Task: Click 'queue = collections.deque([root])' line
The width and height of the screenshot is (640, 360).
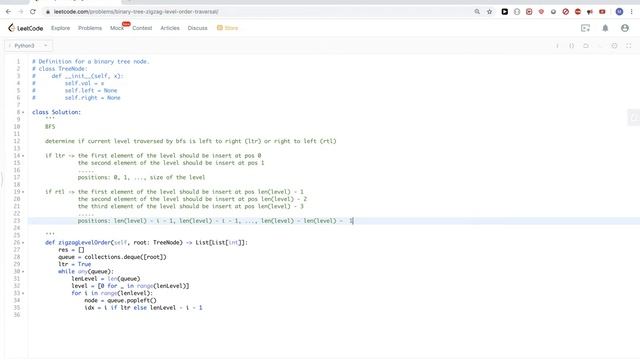Action: click(x=112, y=257)
